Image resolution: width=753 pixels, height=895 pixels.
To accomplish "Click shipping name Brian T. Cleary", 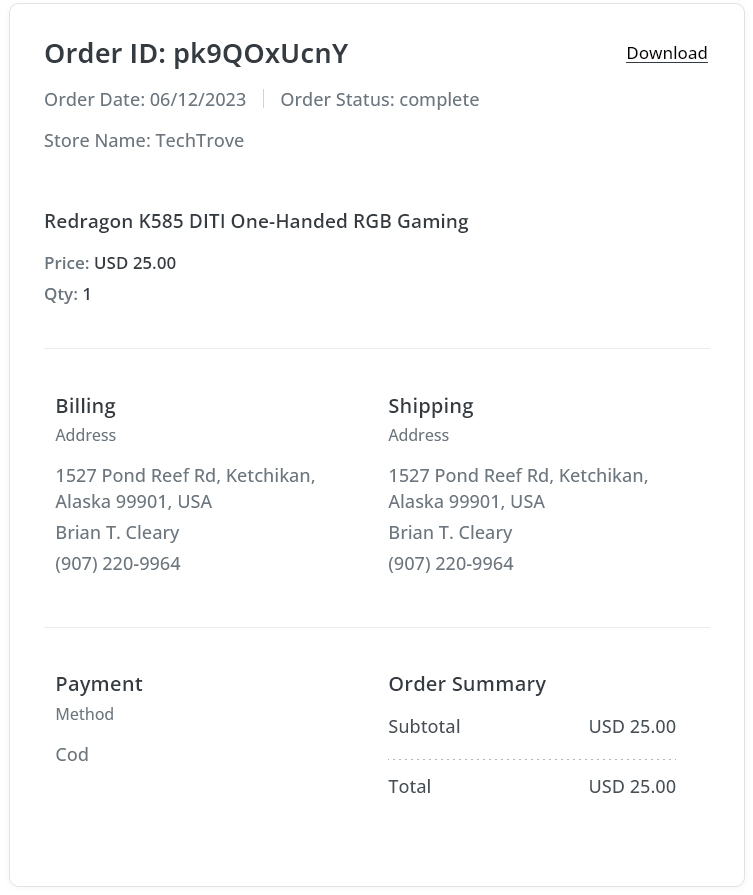I will click(x=450, y=533).
